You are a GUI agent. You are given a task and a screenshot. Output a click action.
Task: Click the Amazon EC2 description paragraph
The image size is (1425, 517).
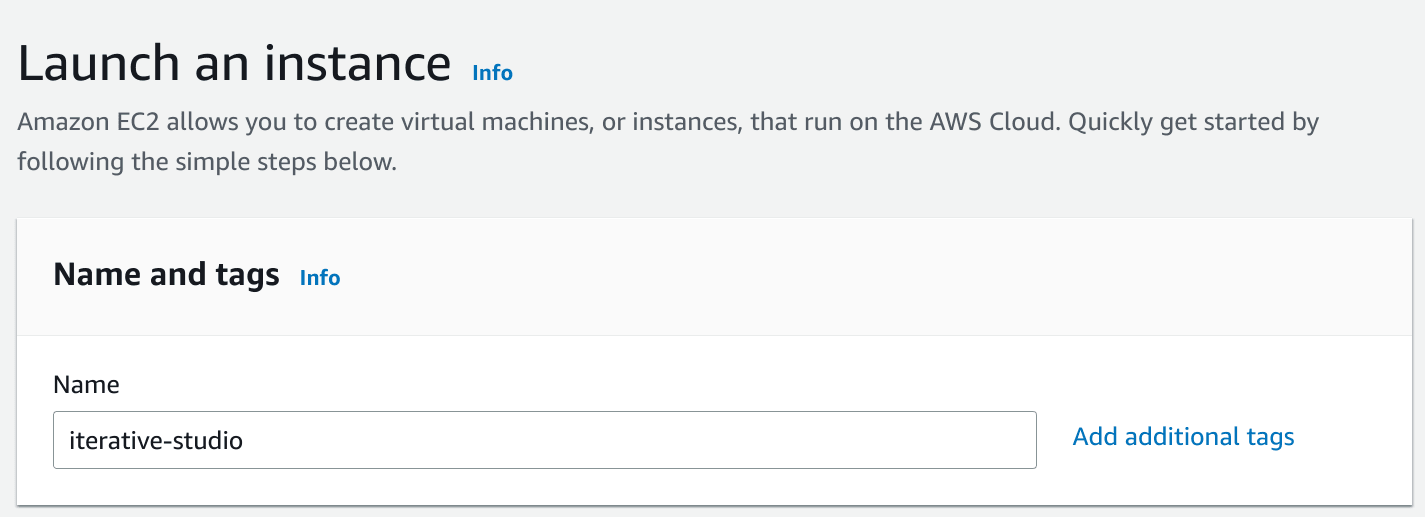[668, 142]
